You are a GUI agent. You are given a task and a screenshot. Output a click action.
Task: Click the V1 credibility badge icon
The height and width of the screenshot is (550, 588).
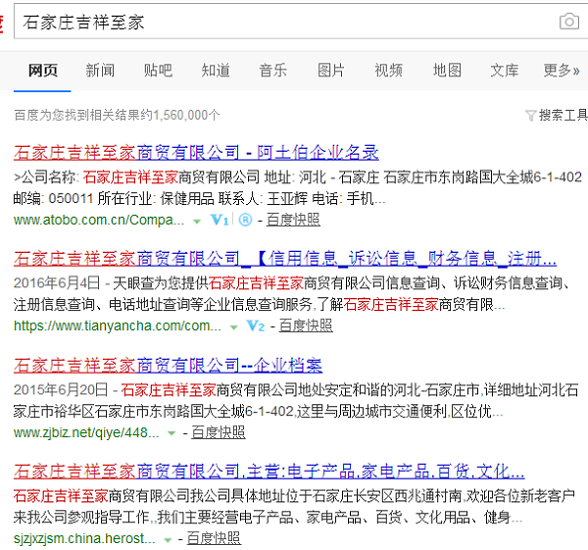click(220, 220)
